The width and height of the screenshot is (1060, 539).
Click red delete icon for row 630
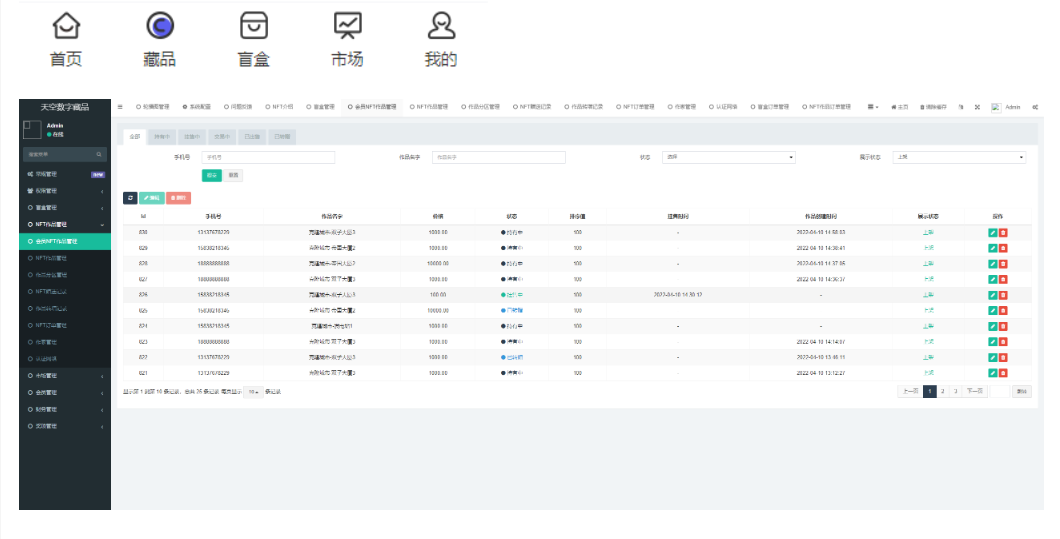point(1003,233)
